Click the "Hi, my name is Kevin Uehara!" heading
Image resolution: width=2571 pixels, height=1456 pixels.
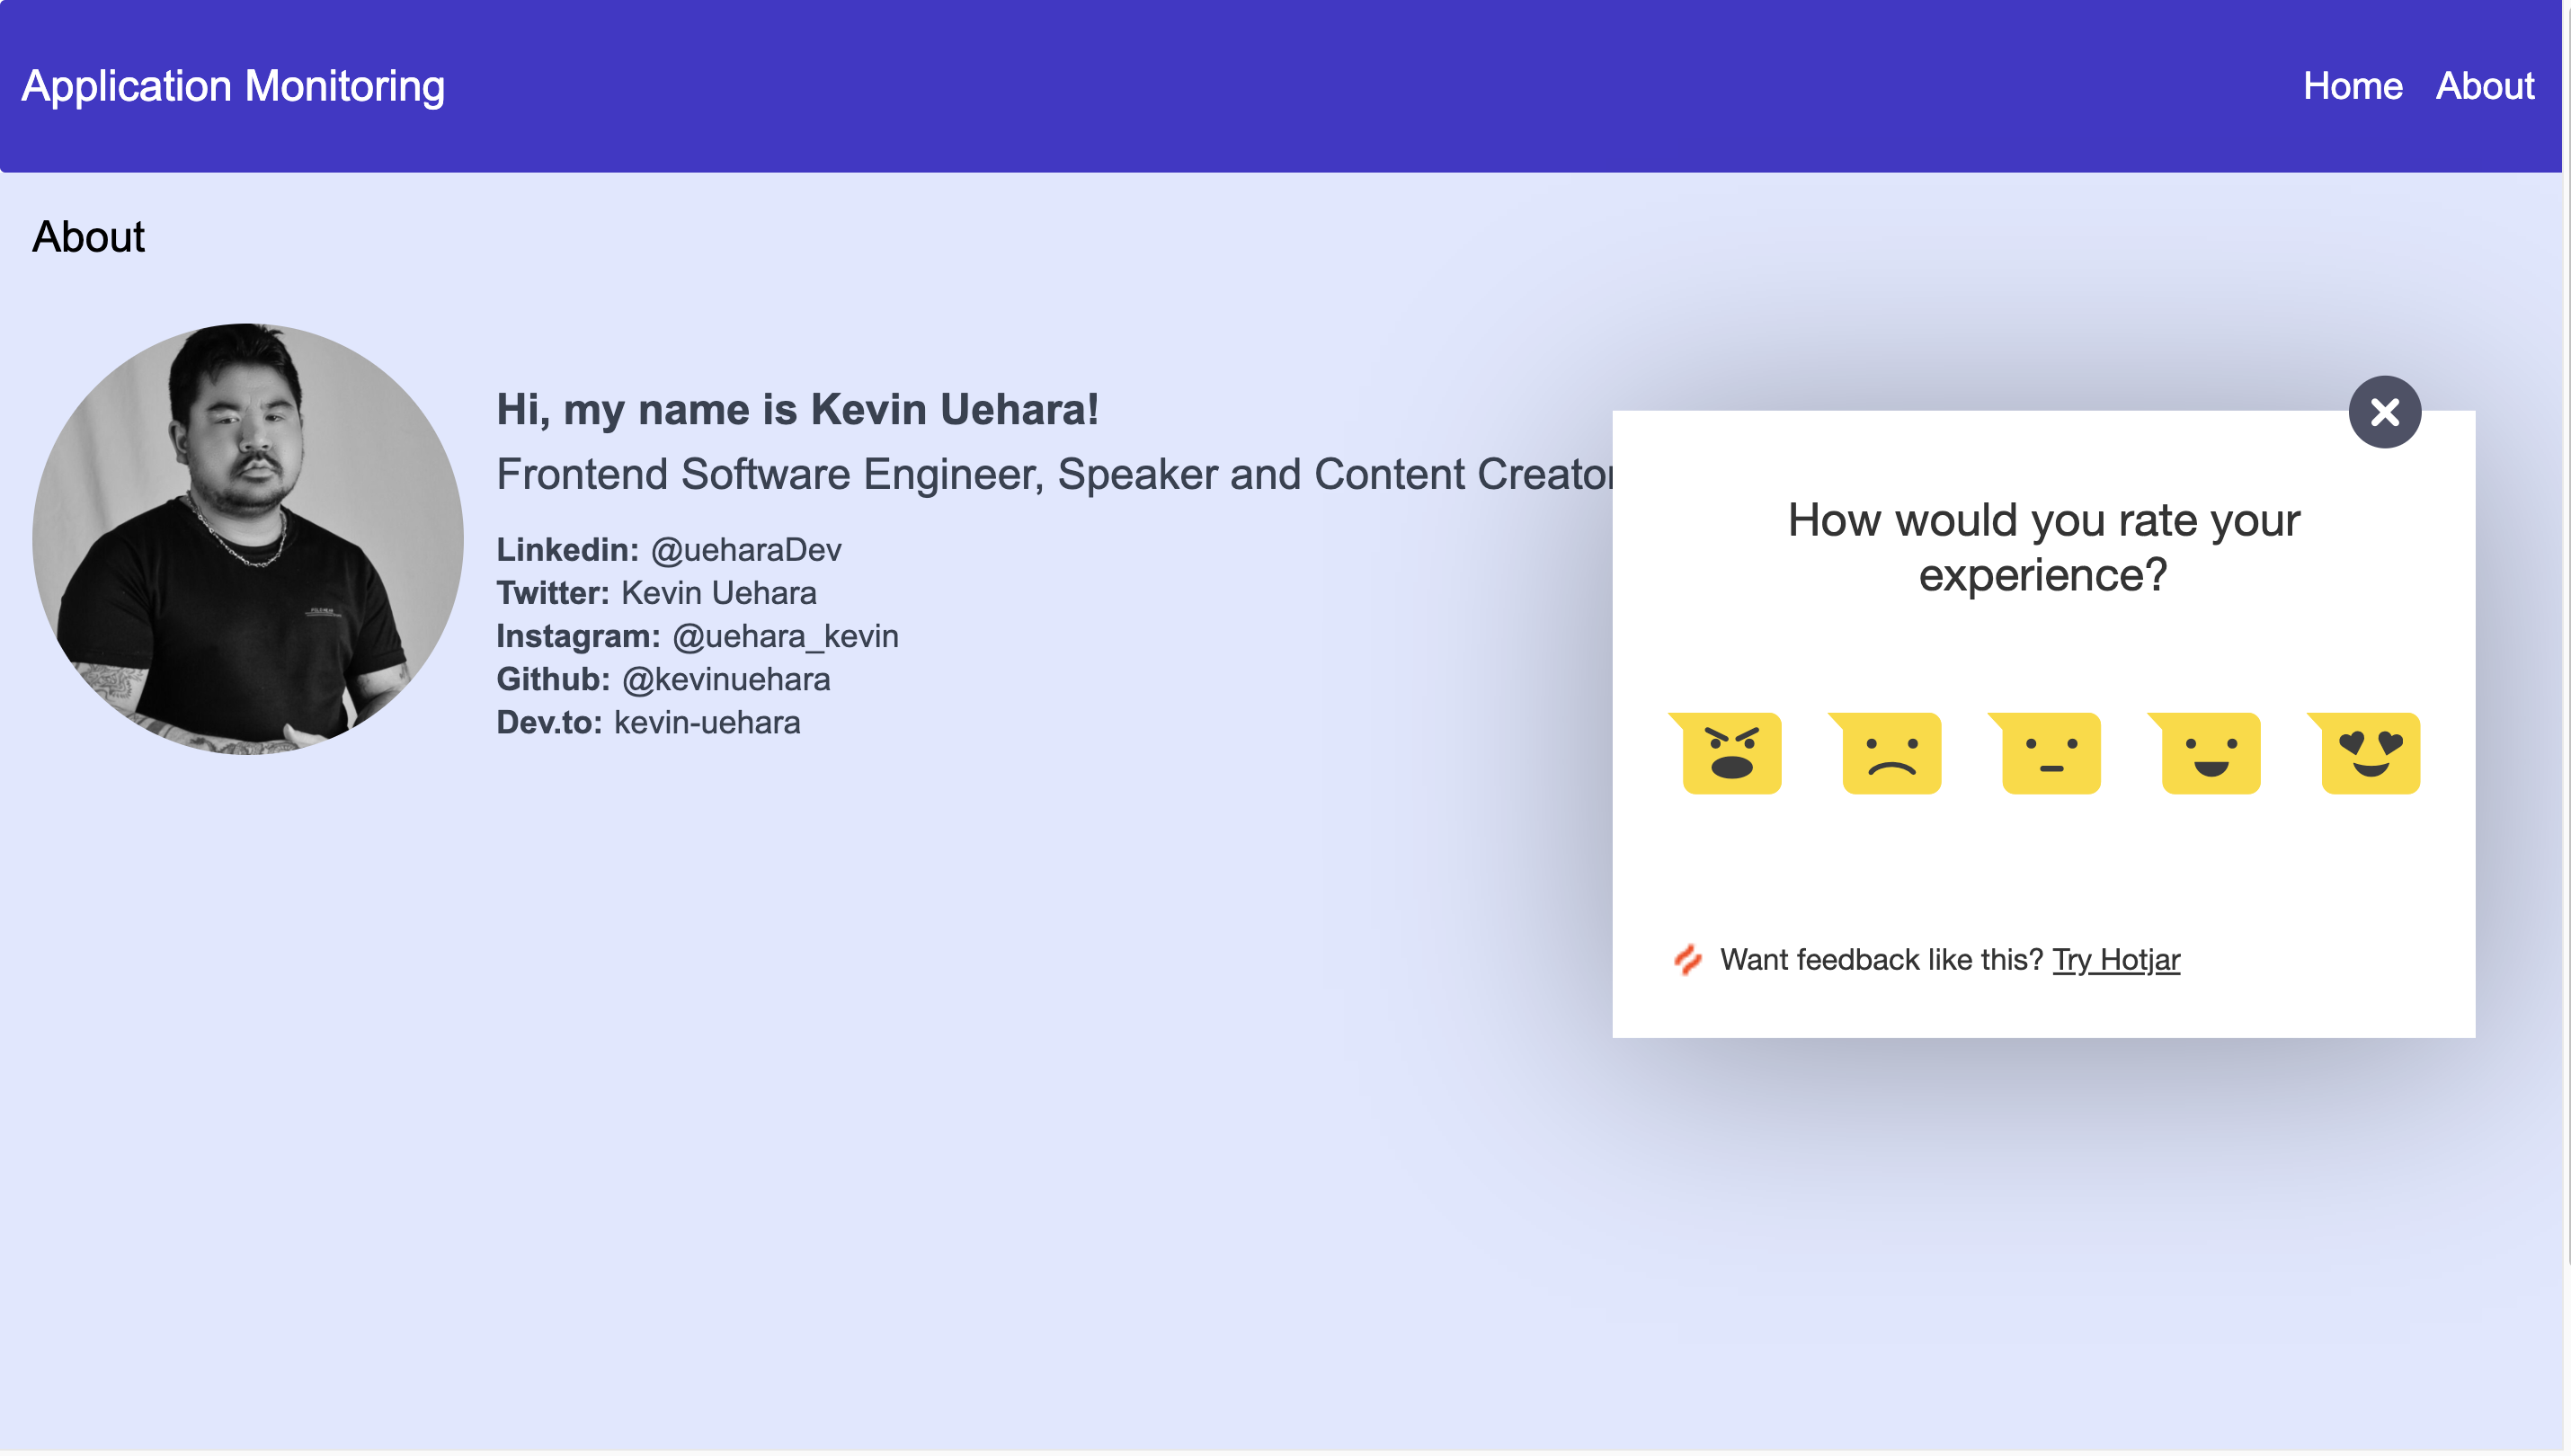pos(797,410)
